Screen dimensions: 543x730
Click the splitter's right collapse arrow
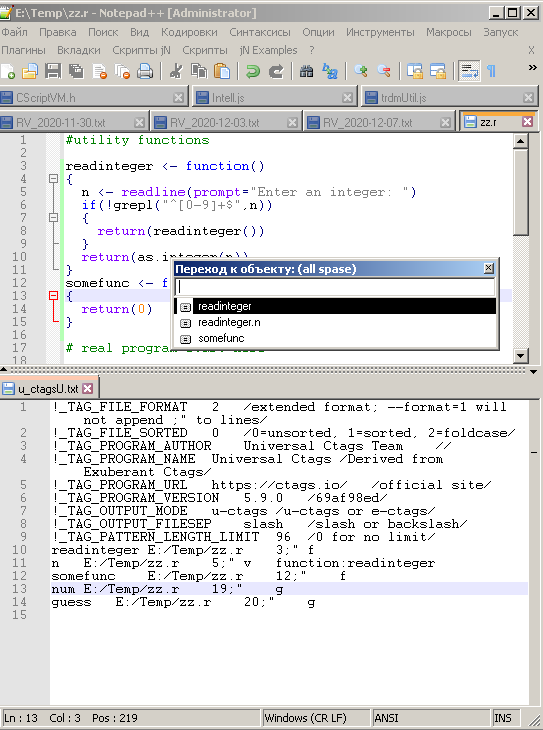click(533, 372)
